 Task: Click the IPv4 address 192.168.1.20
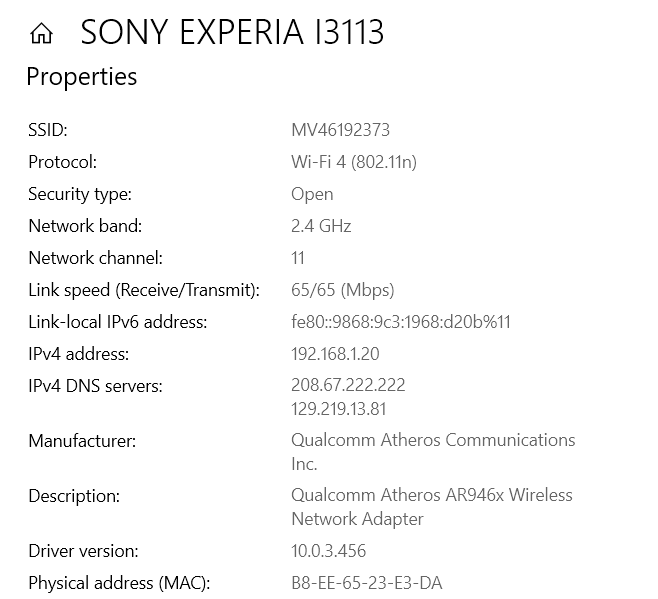click(x=335, y=354)
